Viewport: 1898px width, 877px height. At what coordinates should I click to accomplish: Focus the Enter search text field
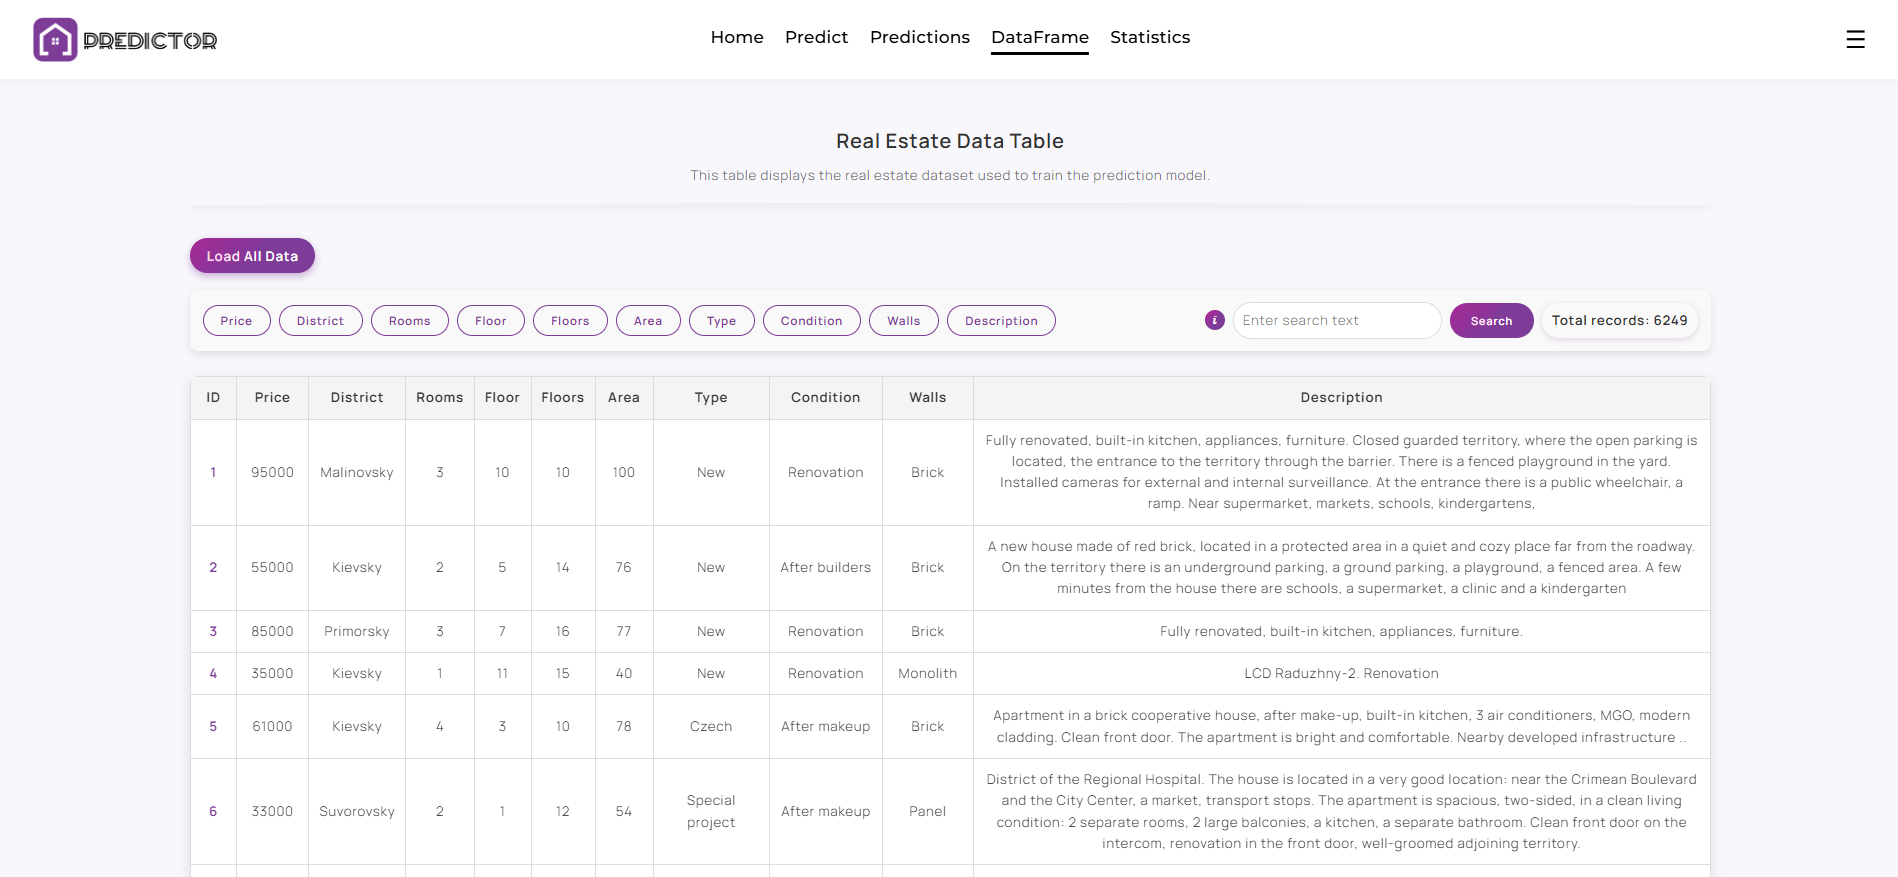click(x=1336, y=321)
